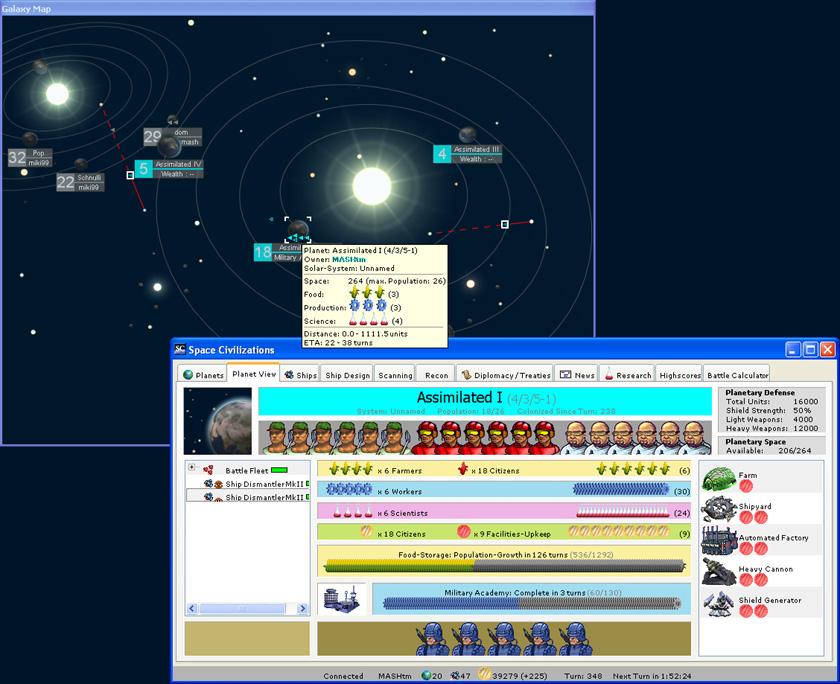Maximize the Space Civilizations window
840x684 pixels.
pyautogui.click(x=810, y=350)
